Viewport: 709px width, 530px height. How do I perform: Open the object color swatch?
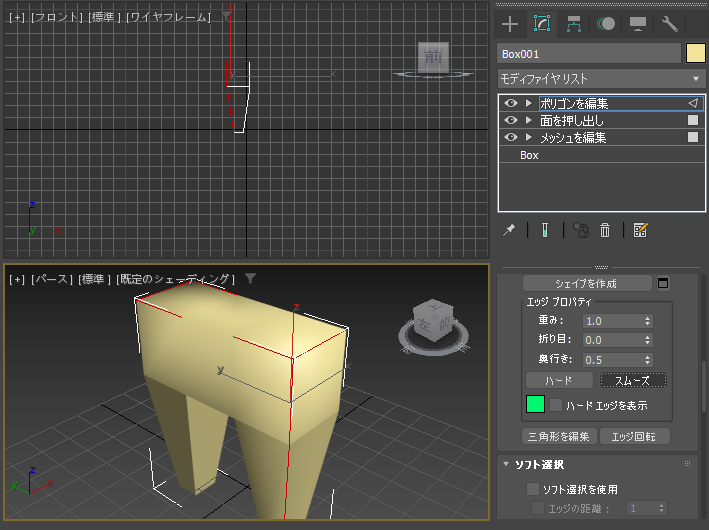pyautogui.click(x=695, y=53)
